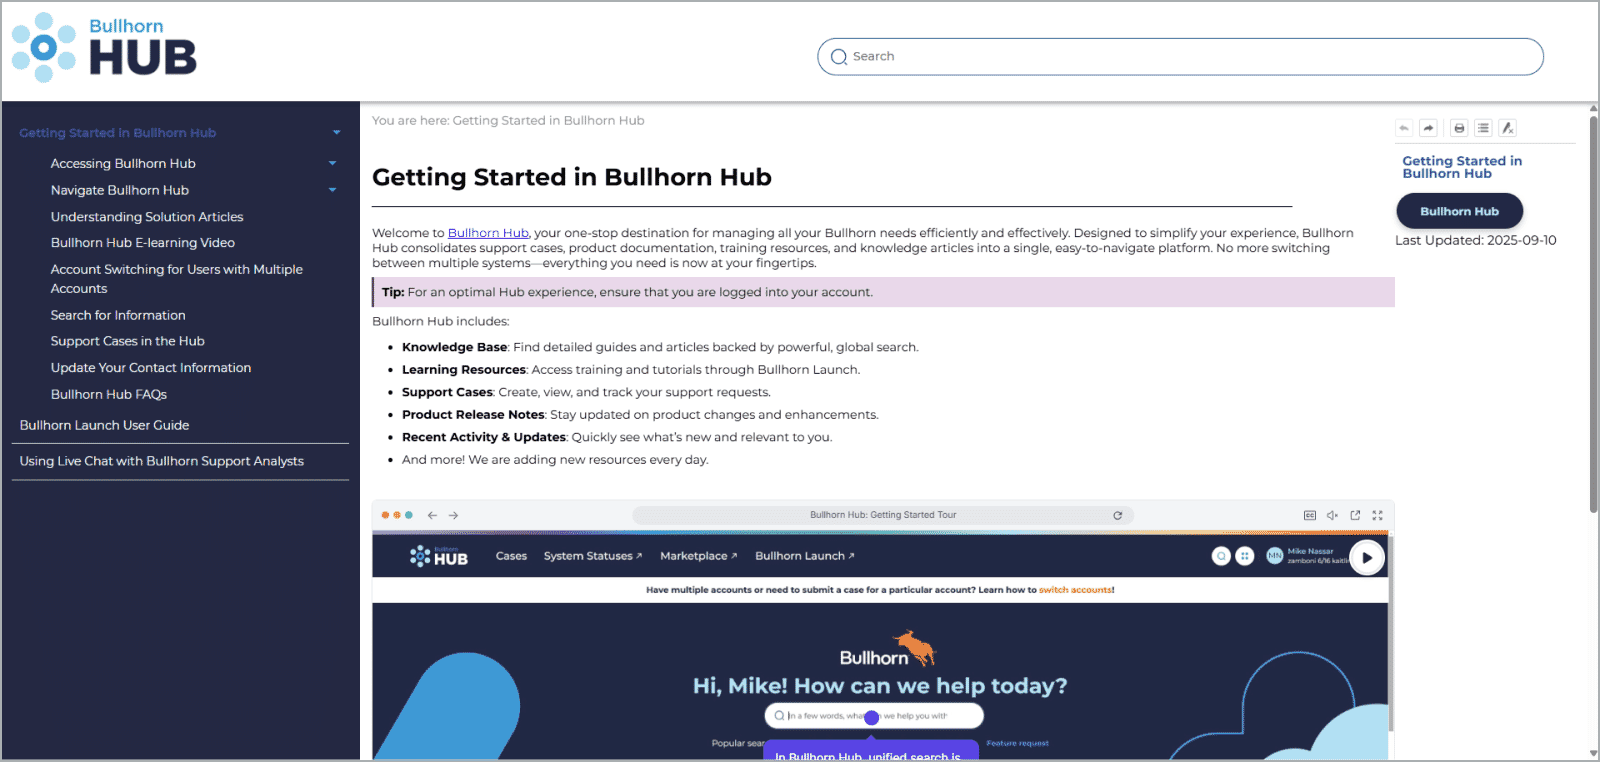Click the print icon in the topic toolbar
The height and width of the screenshot is (762, 1600).
pos(1459,128)
